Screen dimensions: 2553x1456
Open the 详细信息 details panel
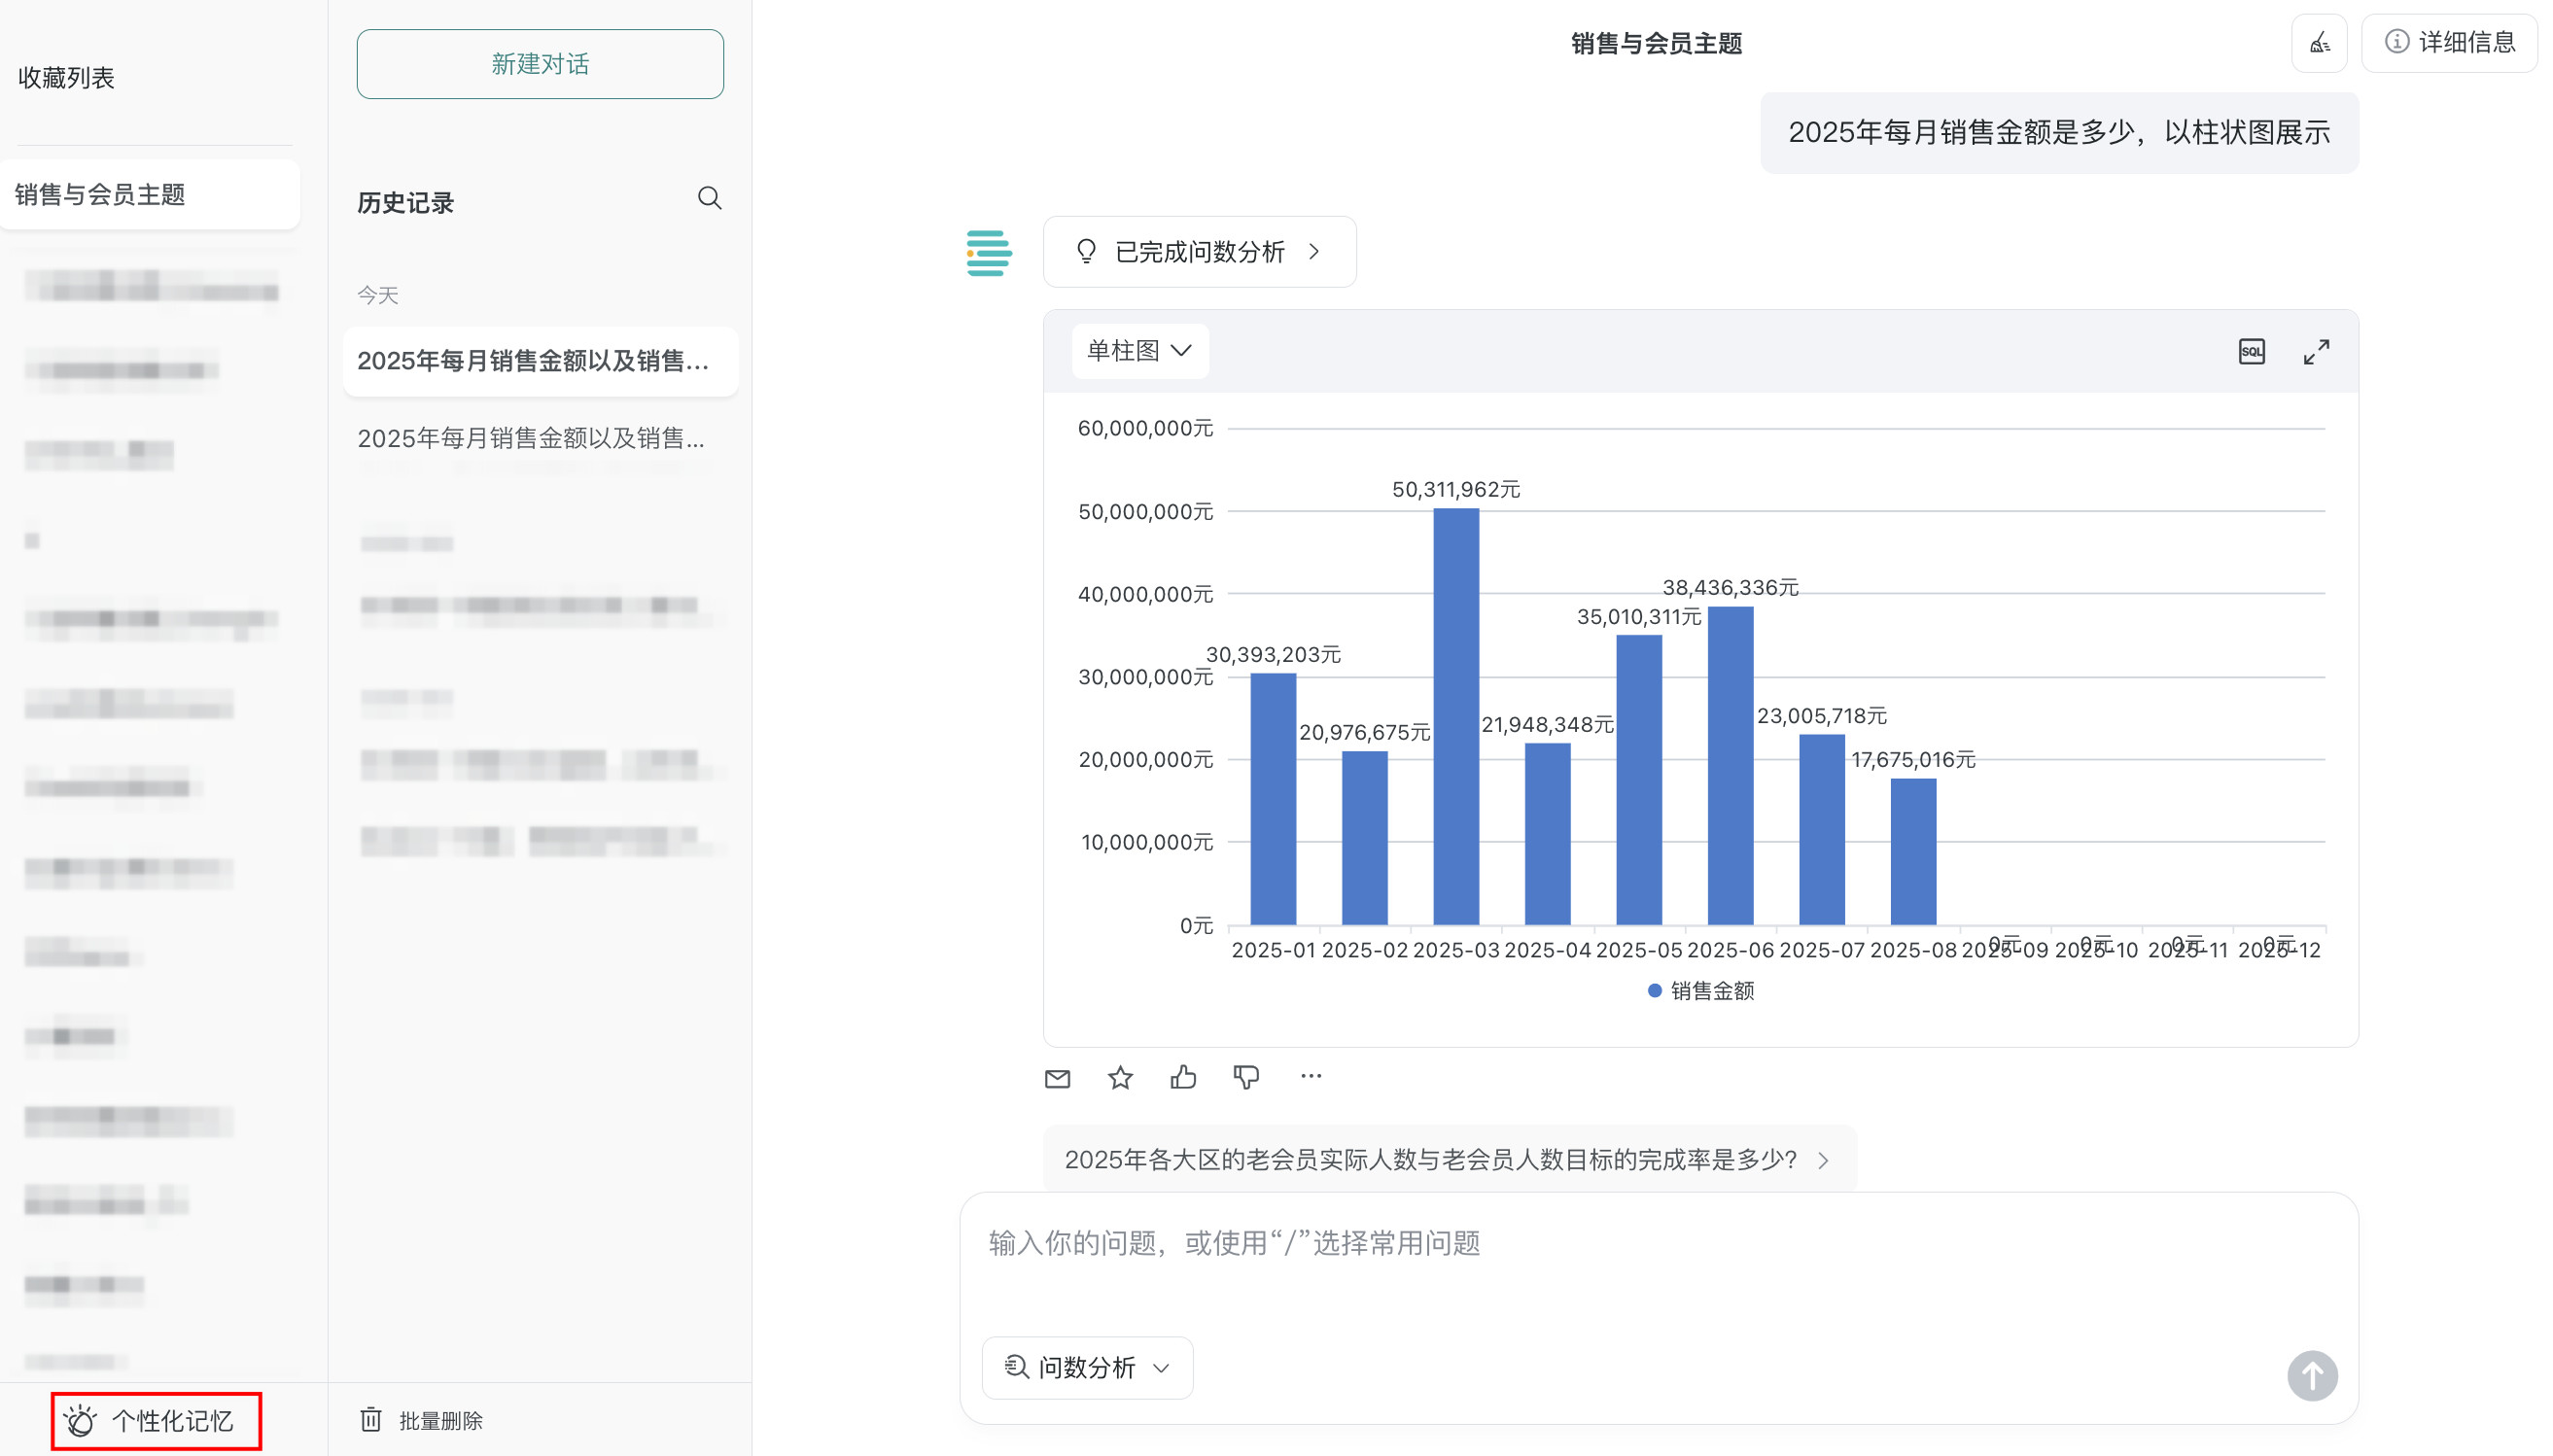click(x=2449, y=43)
